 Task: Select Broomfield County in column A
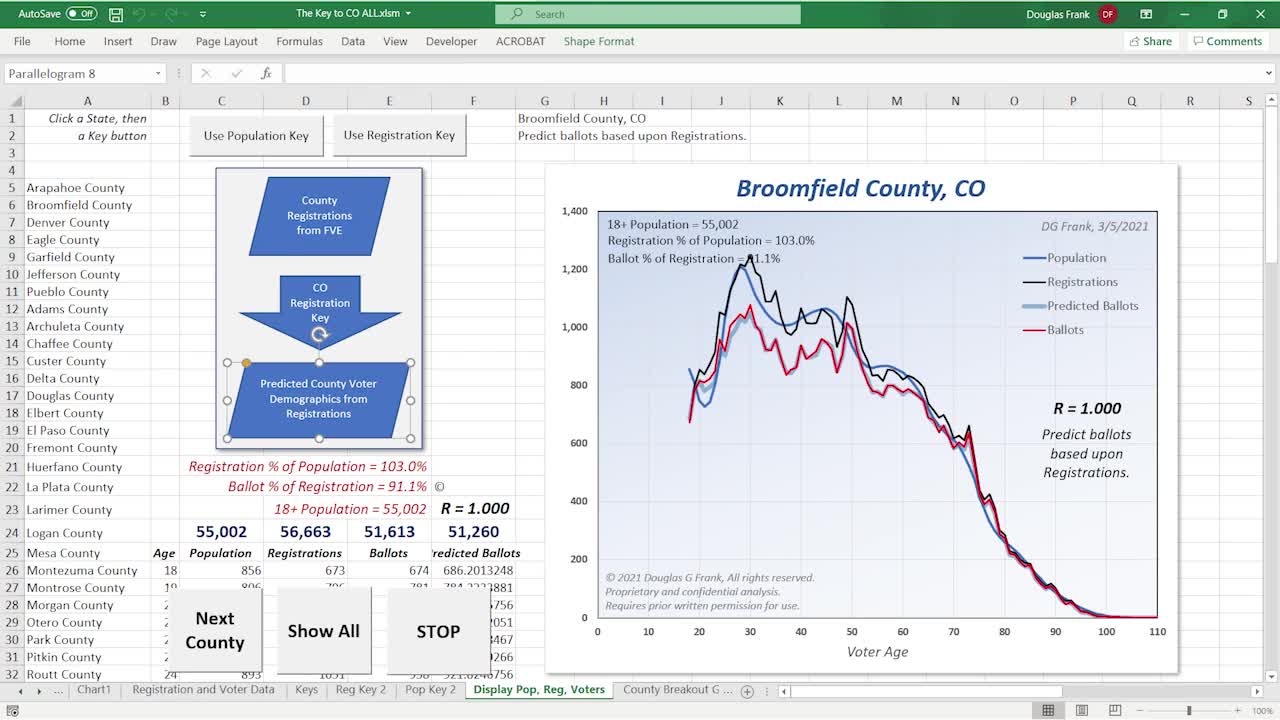coord(79,205)
